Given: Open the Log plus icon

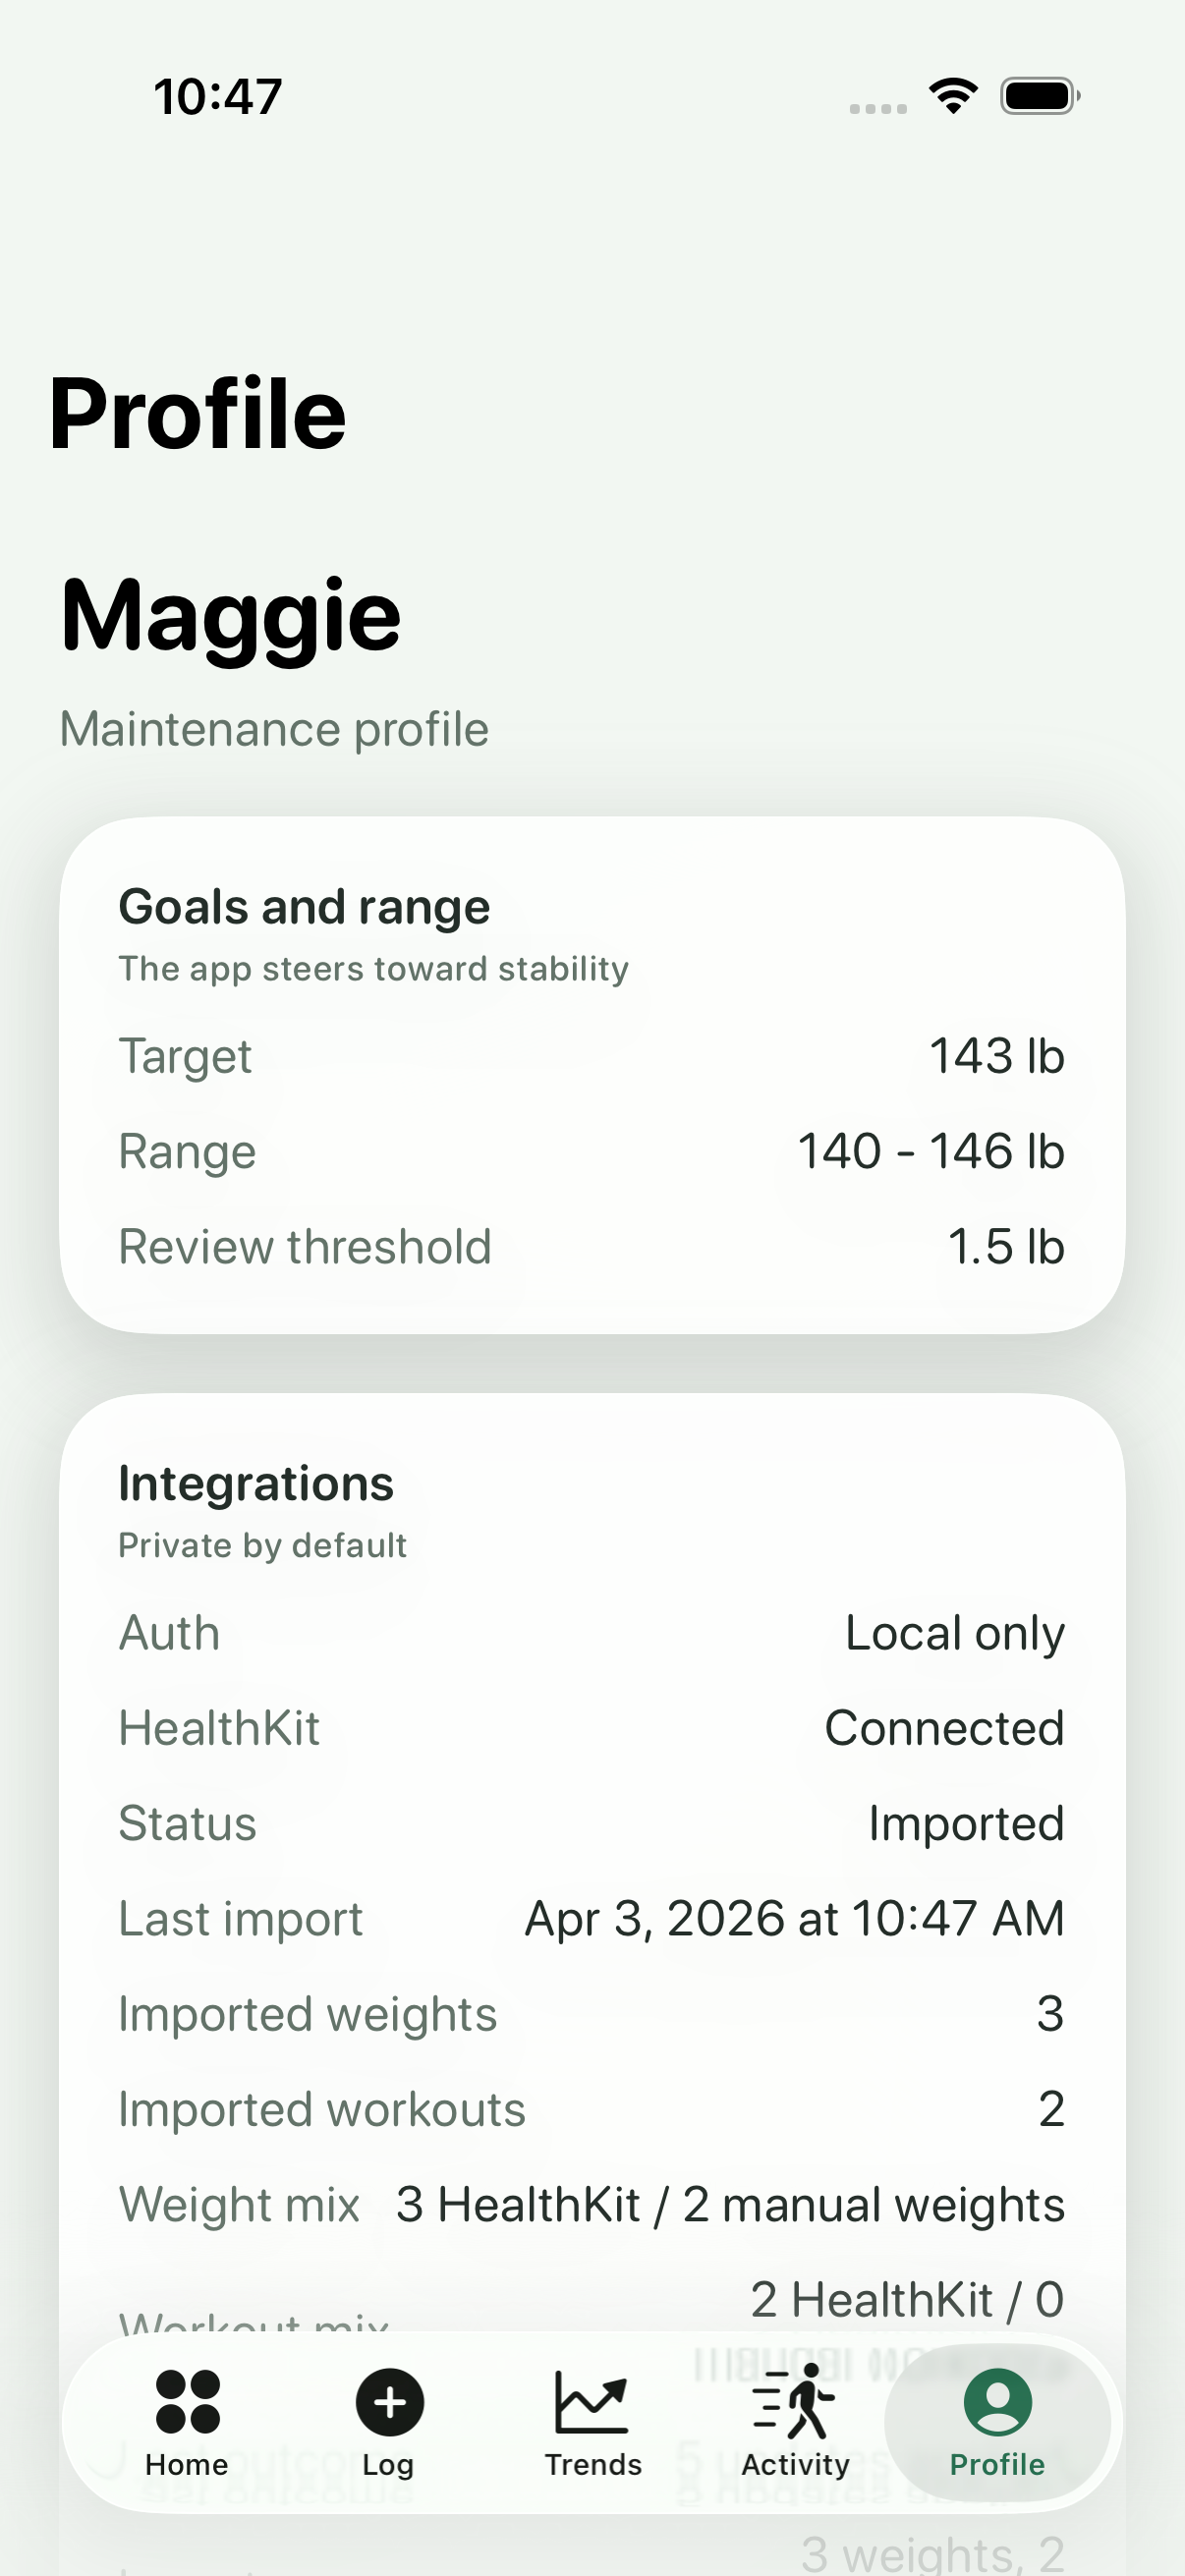Looking at the screenshot, I should point(389,2402).
